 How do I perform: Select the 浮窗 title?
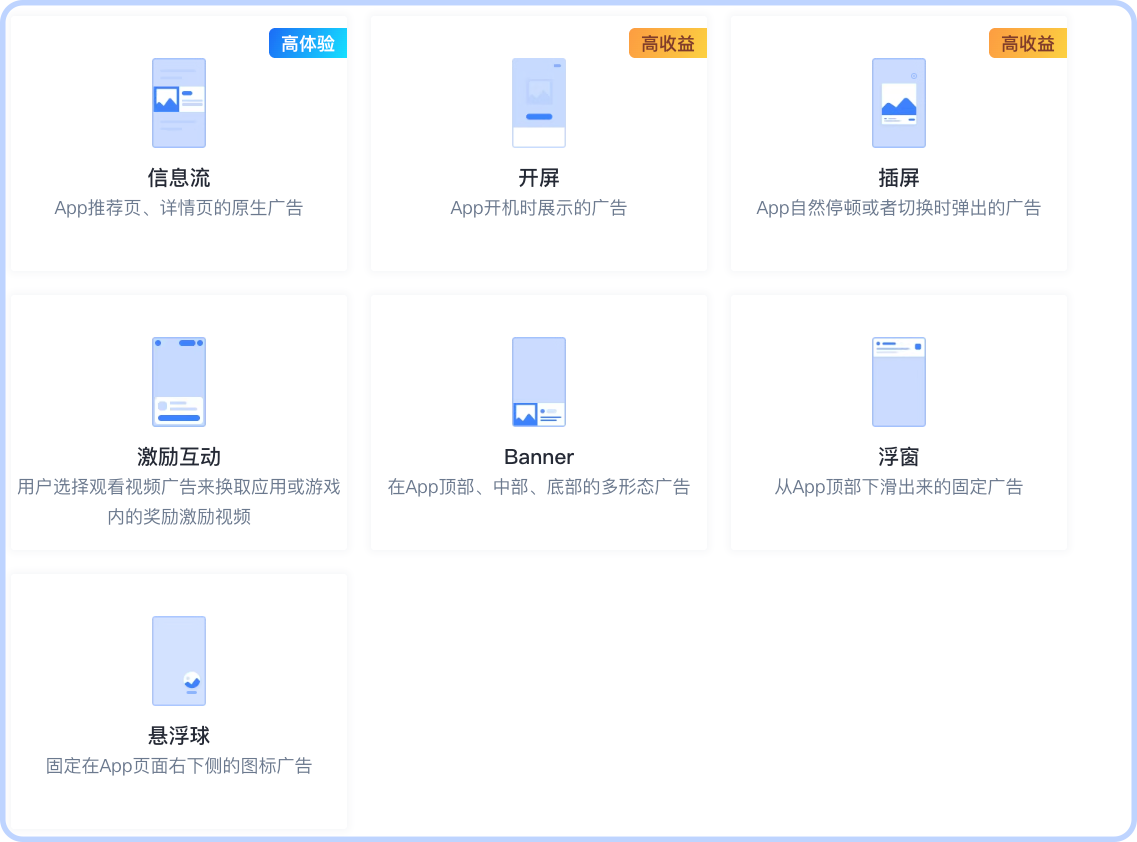tap(898, 457)
